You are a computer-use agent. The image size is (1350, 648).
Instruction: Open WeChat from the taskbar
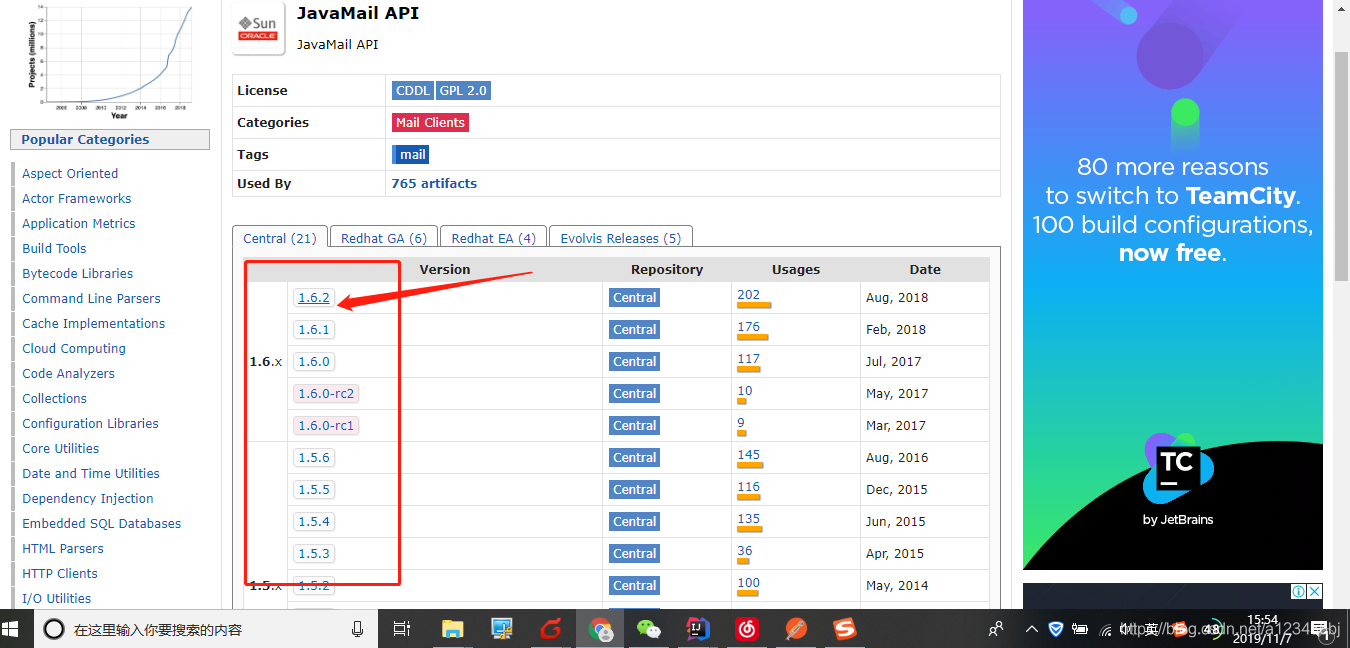point(649,629)
